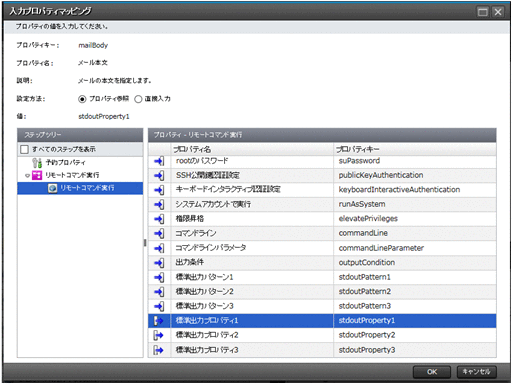Select コマンドラインパラメータ property name

(211, 248)
